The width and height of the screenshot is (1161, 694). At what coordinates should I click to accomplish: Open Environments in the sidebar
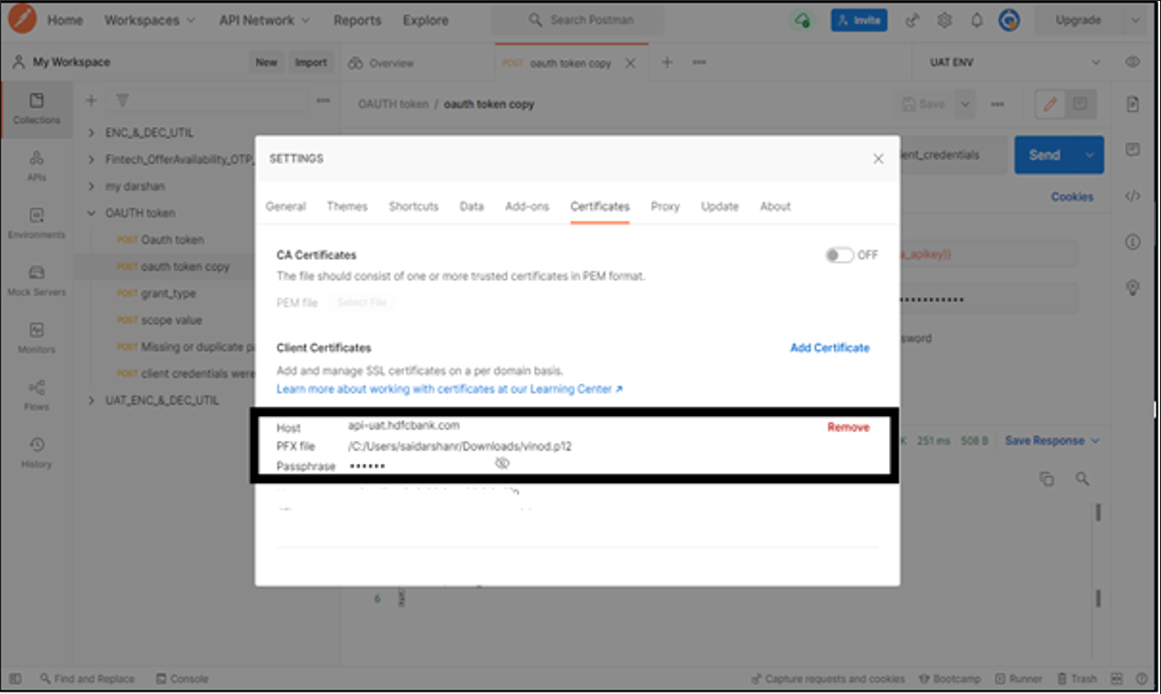click(36, 222)
